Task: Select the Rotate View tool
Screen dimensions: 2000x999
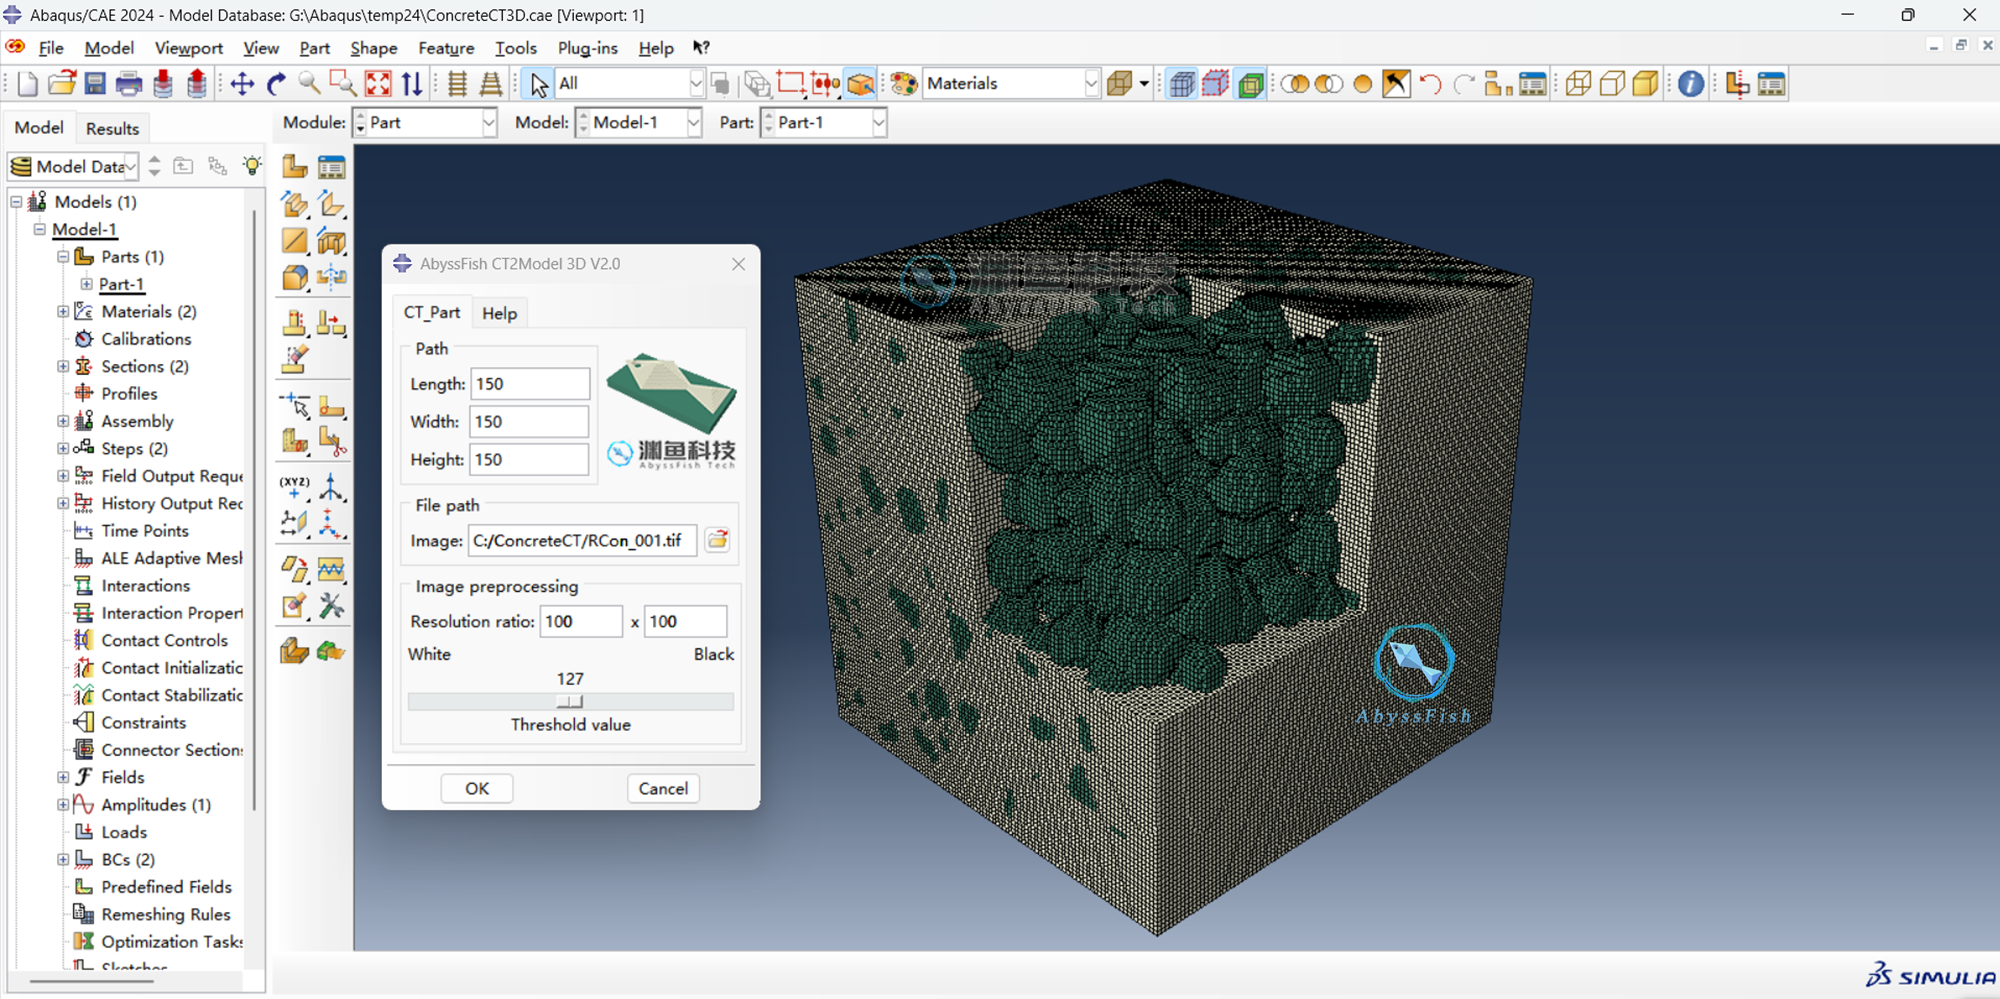Action: (276, 84)
